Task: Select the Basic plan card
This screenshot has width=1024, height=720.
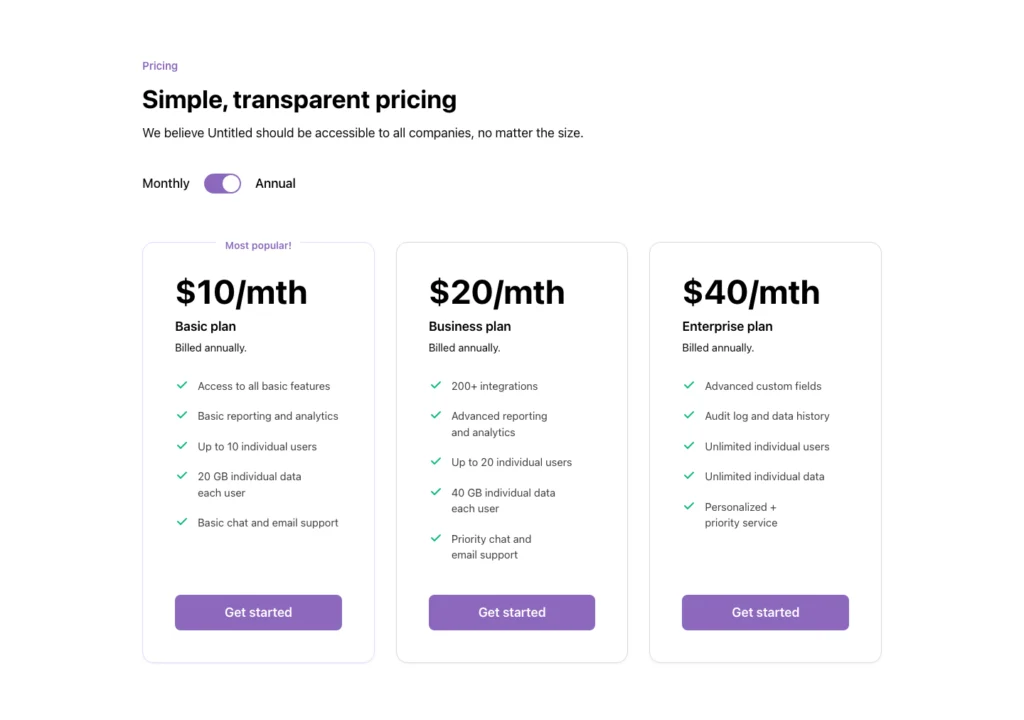Action: [258, 450]
